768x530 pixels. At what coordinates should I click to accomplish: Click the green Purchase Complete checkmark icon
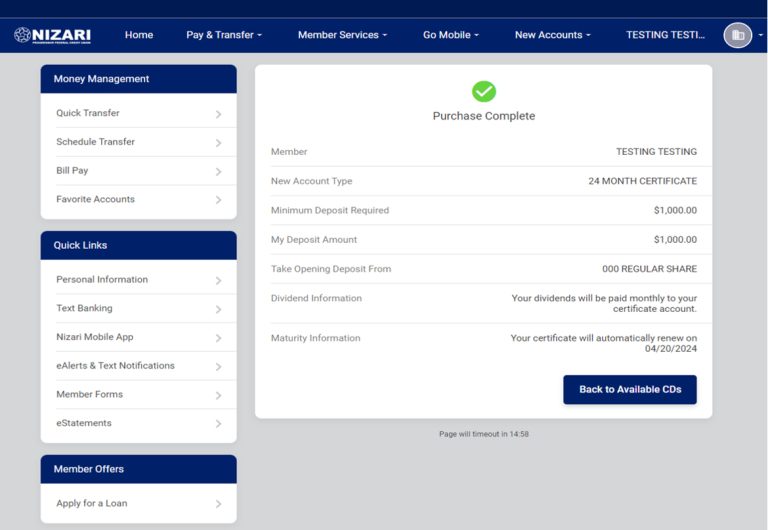[484, 91]
